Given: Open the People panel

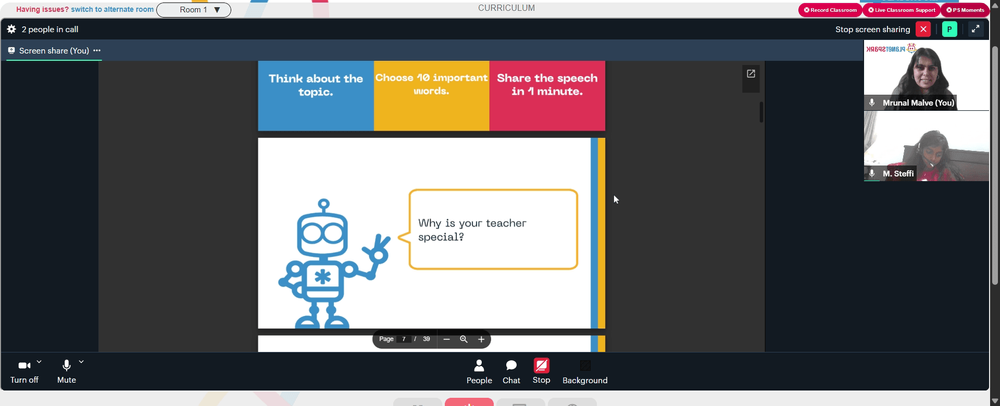Looking at the screenshot, I should [x=479, y=372].
